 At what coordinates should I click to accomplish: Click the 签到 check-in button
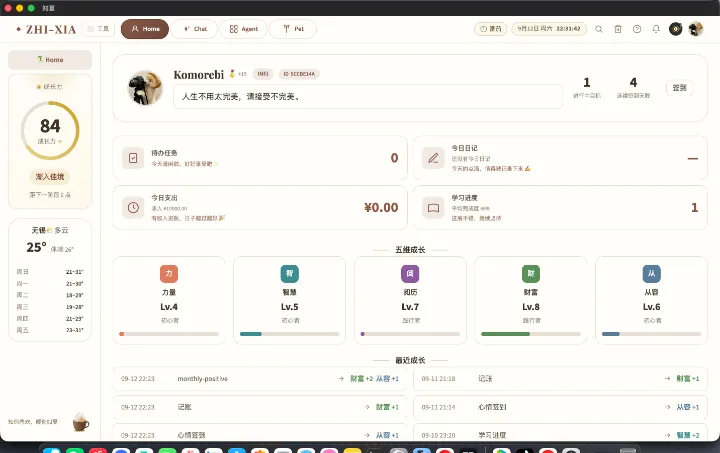(680, 88)
